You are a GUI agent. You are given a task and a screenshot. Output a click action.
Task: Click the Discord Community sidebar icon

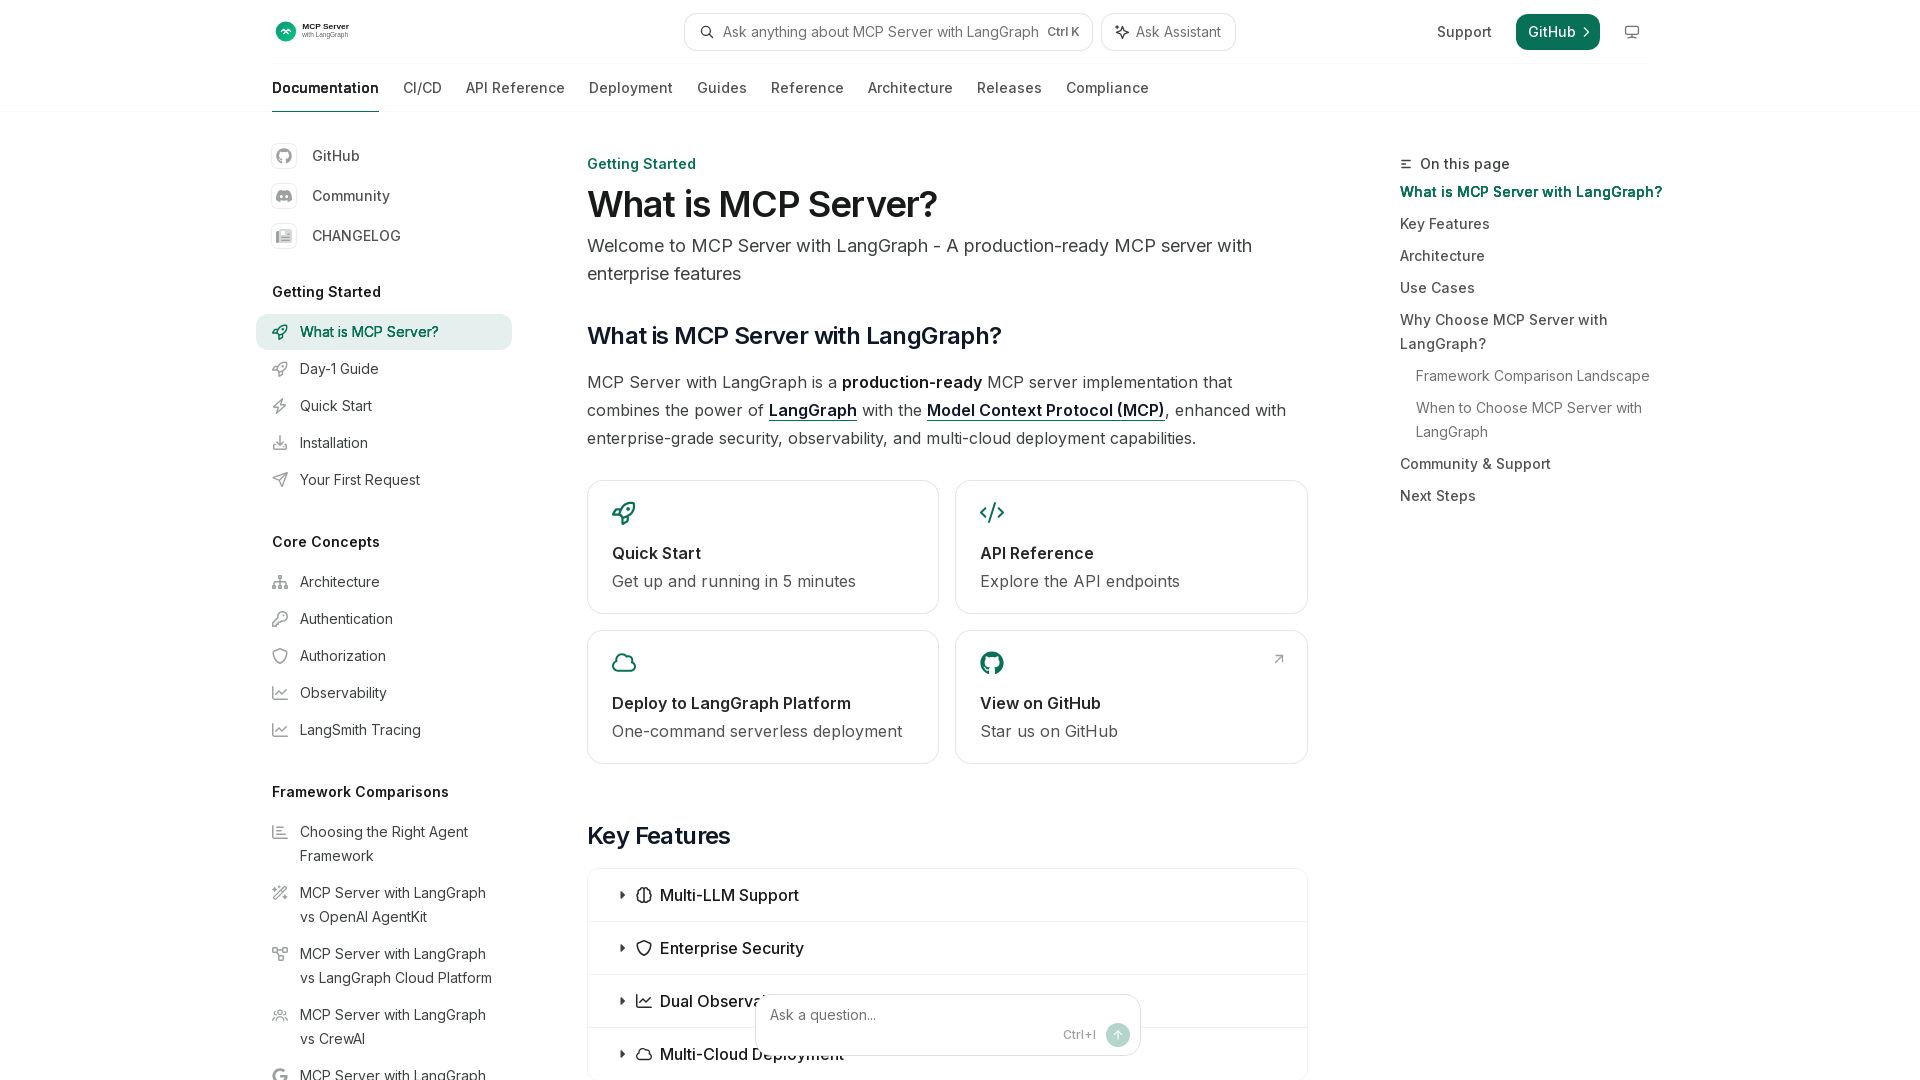click(x=284, y=196)
